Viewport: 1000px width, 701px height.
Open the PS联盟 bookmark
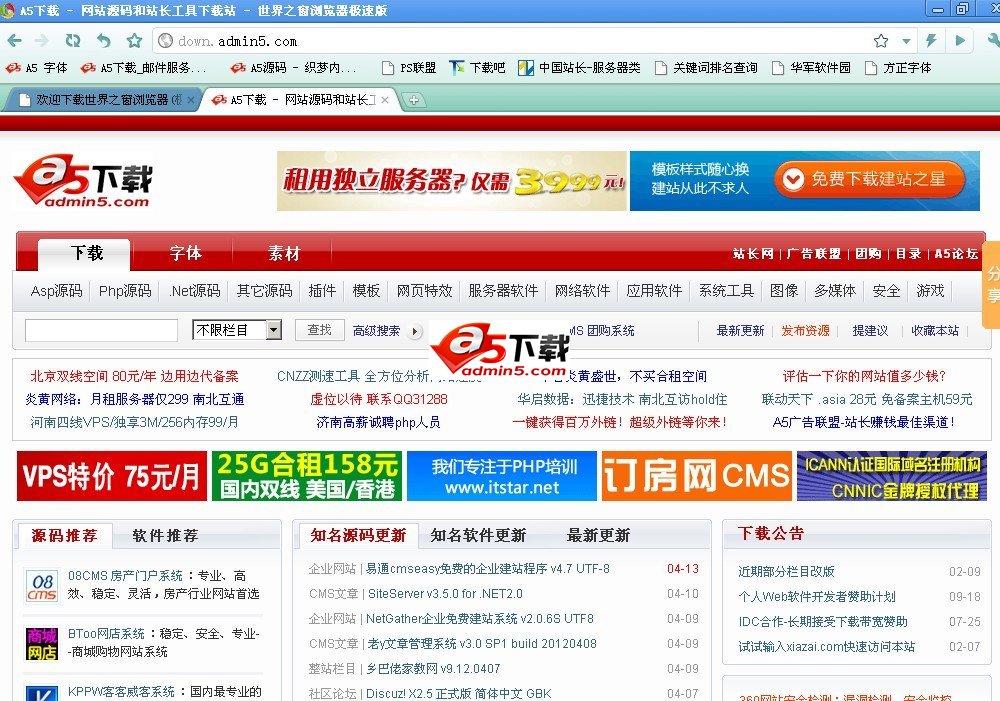tap(408, 68)
